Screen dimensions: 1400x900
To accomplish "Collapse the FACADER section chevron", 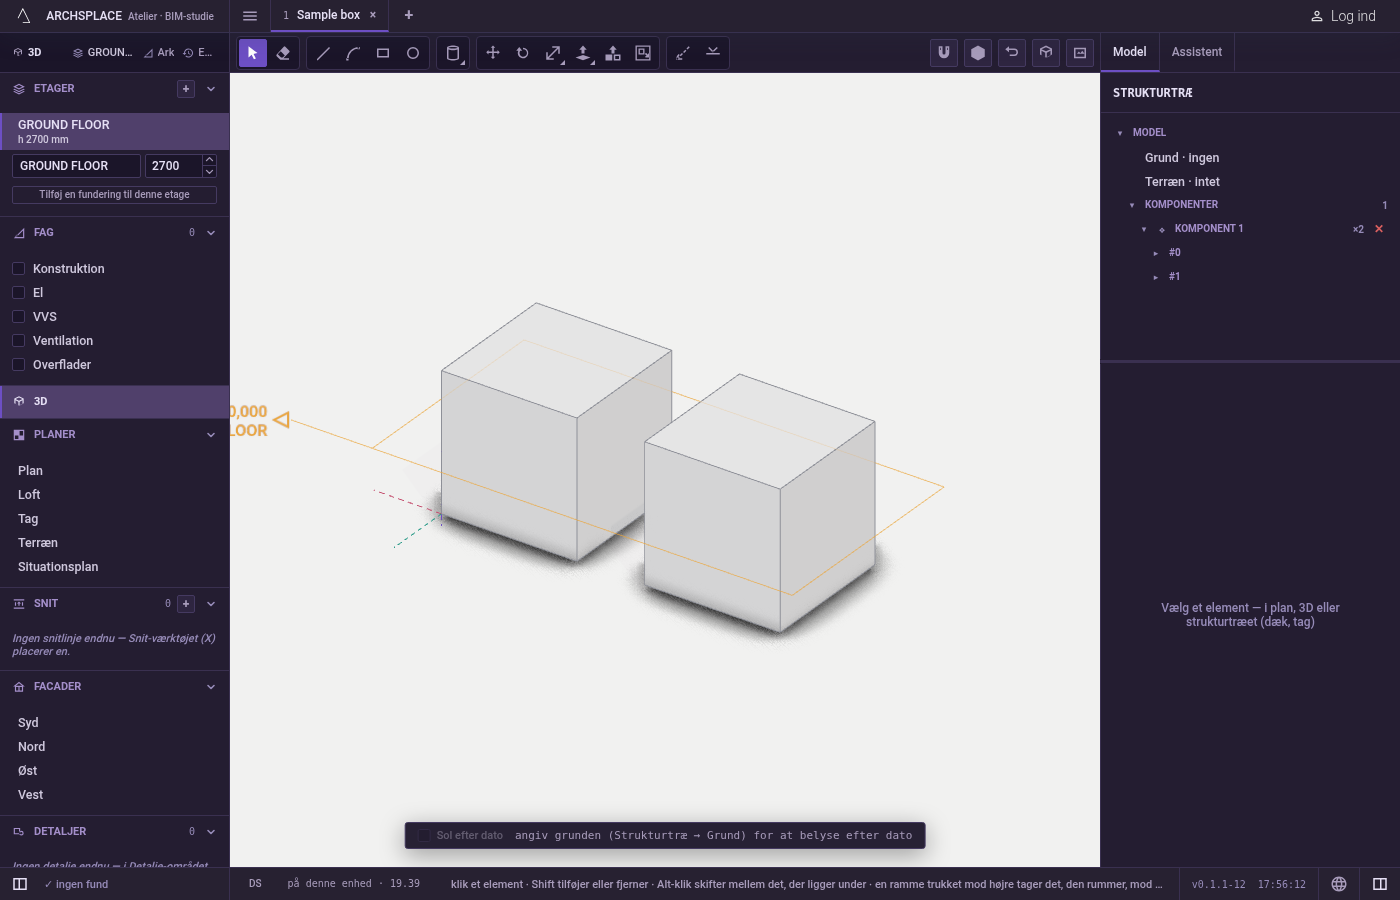I will click(x=211, y=687).
